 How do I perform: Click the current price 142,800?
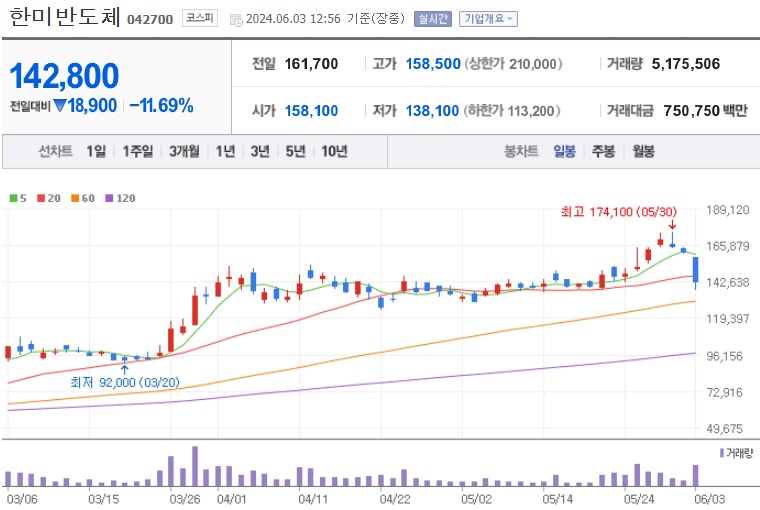pyautogui.click(x=64, y=76)
